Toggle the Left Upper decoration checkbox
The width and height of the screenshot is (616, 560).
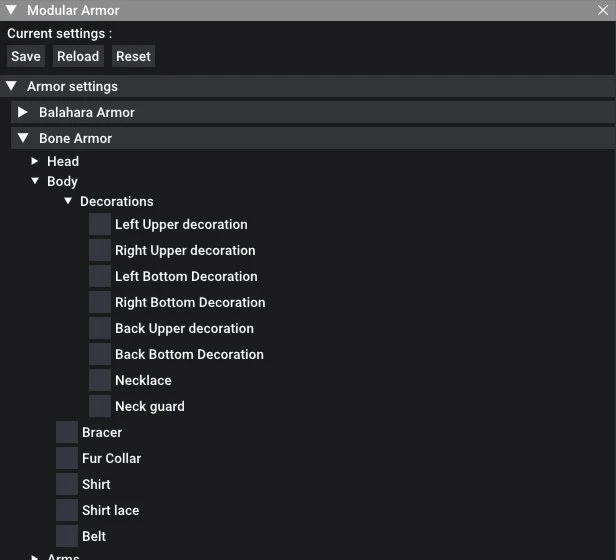(x=100, y=224)
